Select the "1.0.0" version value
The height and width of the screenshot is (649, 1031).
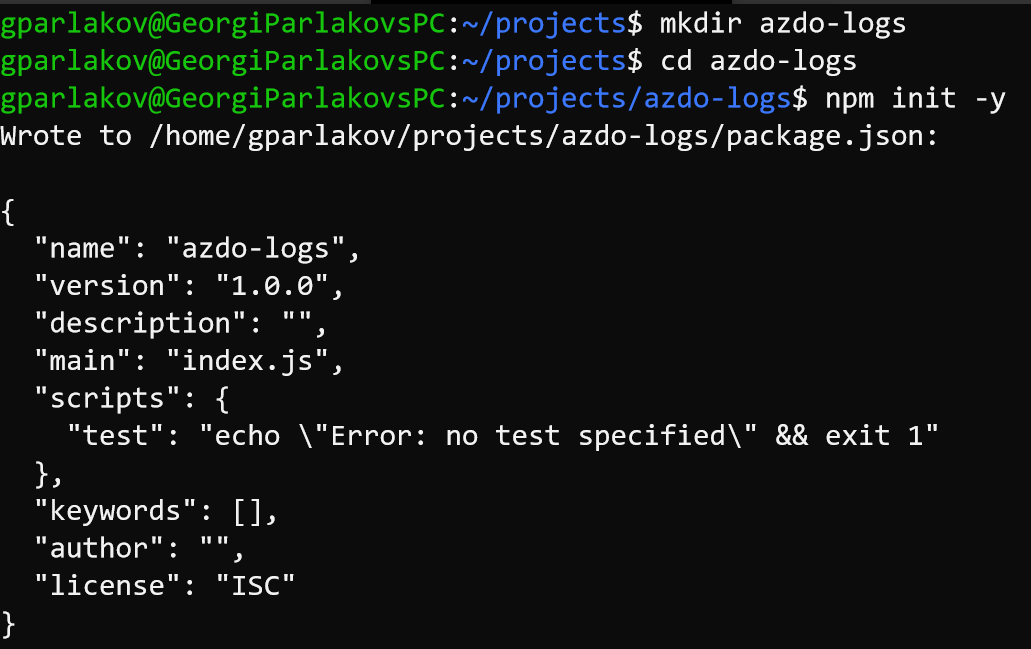click(x=272, y=286)
